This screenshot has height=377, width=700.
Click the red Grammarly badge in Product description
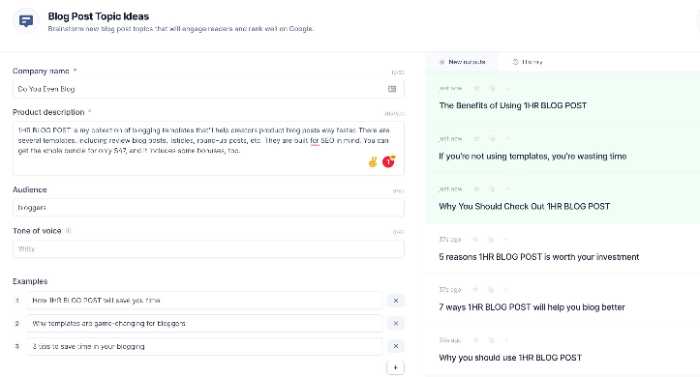(388, 161)
